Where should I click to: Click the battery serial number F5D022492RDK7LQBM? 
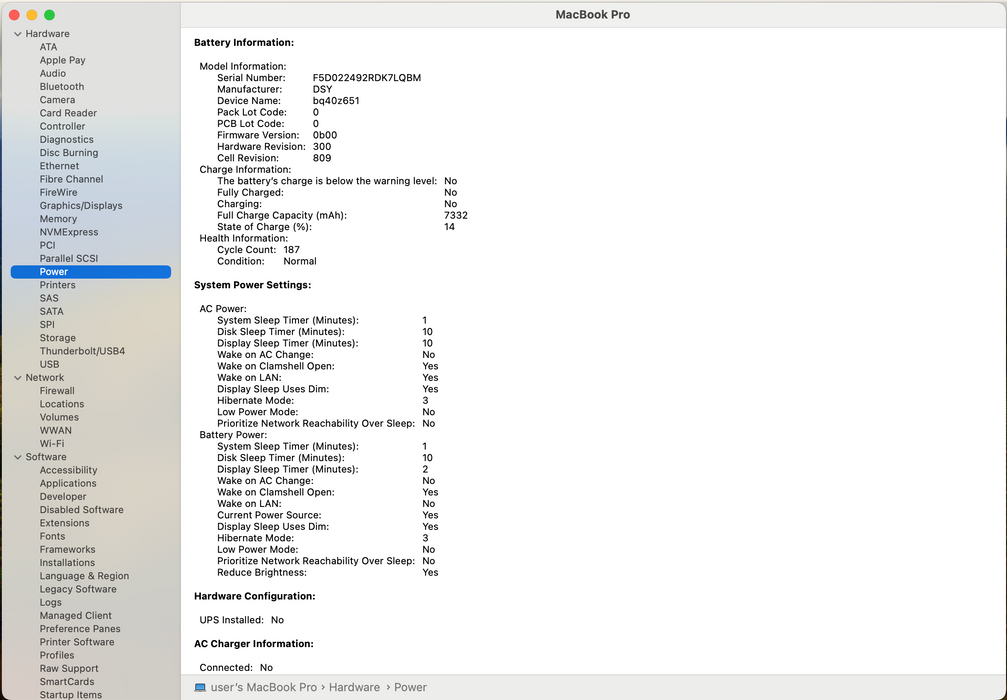(x=367, y=78)
